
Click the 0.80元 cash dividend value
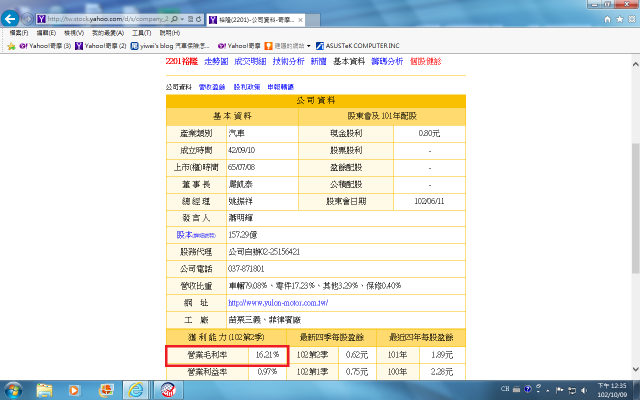[429, 133]
